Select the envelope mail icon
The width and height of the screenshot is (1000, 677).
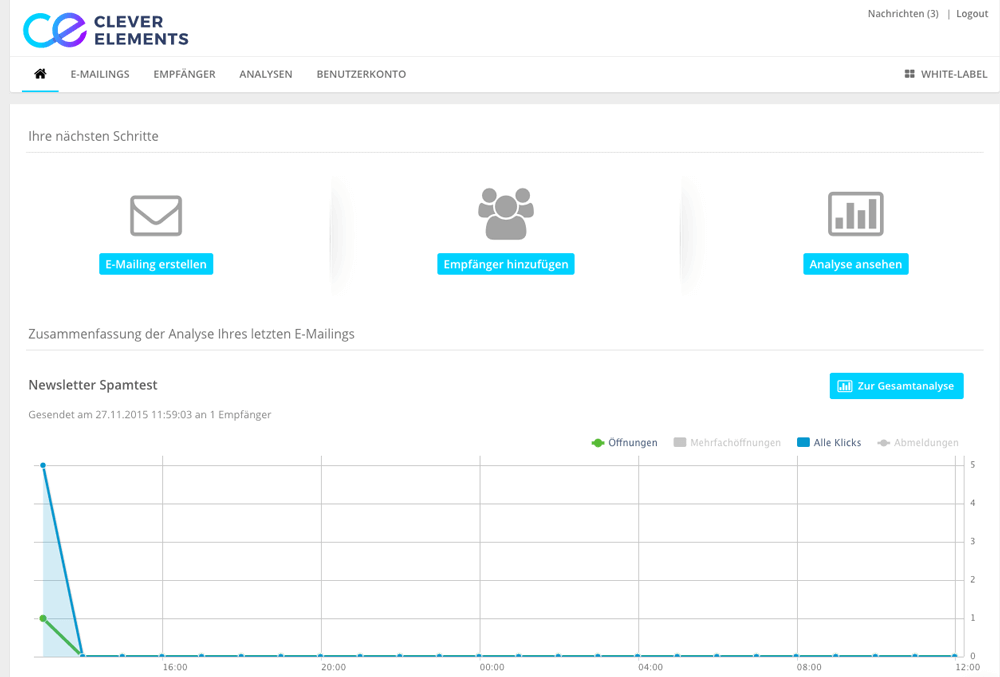pyautogui.click(x=156, y=215)
